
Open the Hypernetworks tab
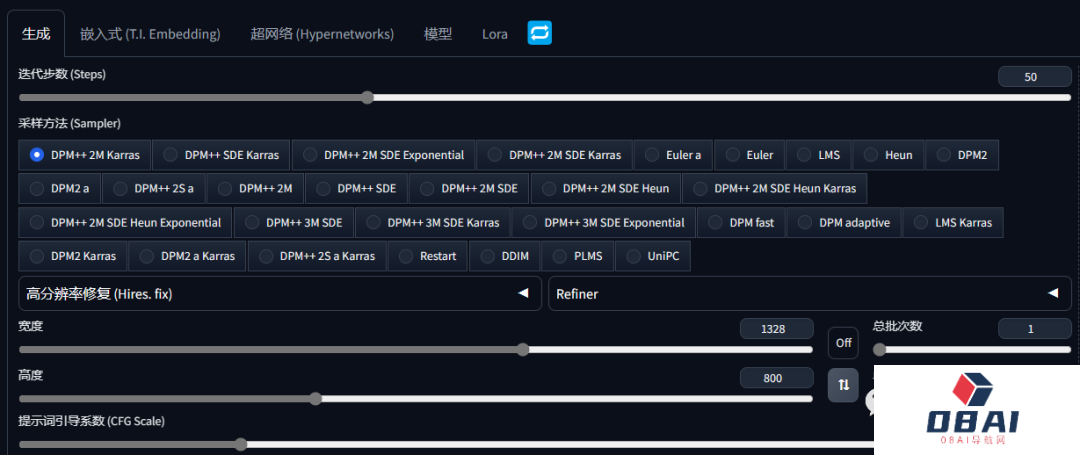coord(322,34)
